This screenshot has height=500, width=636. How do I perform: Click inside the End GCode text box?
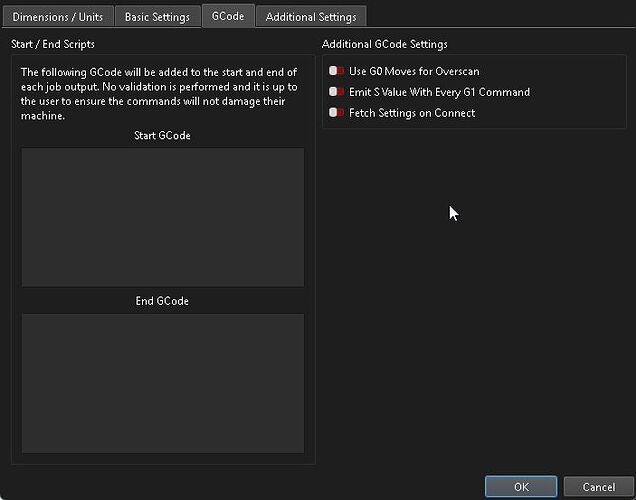pyautogui.click(x=163, y=383)
